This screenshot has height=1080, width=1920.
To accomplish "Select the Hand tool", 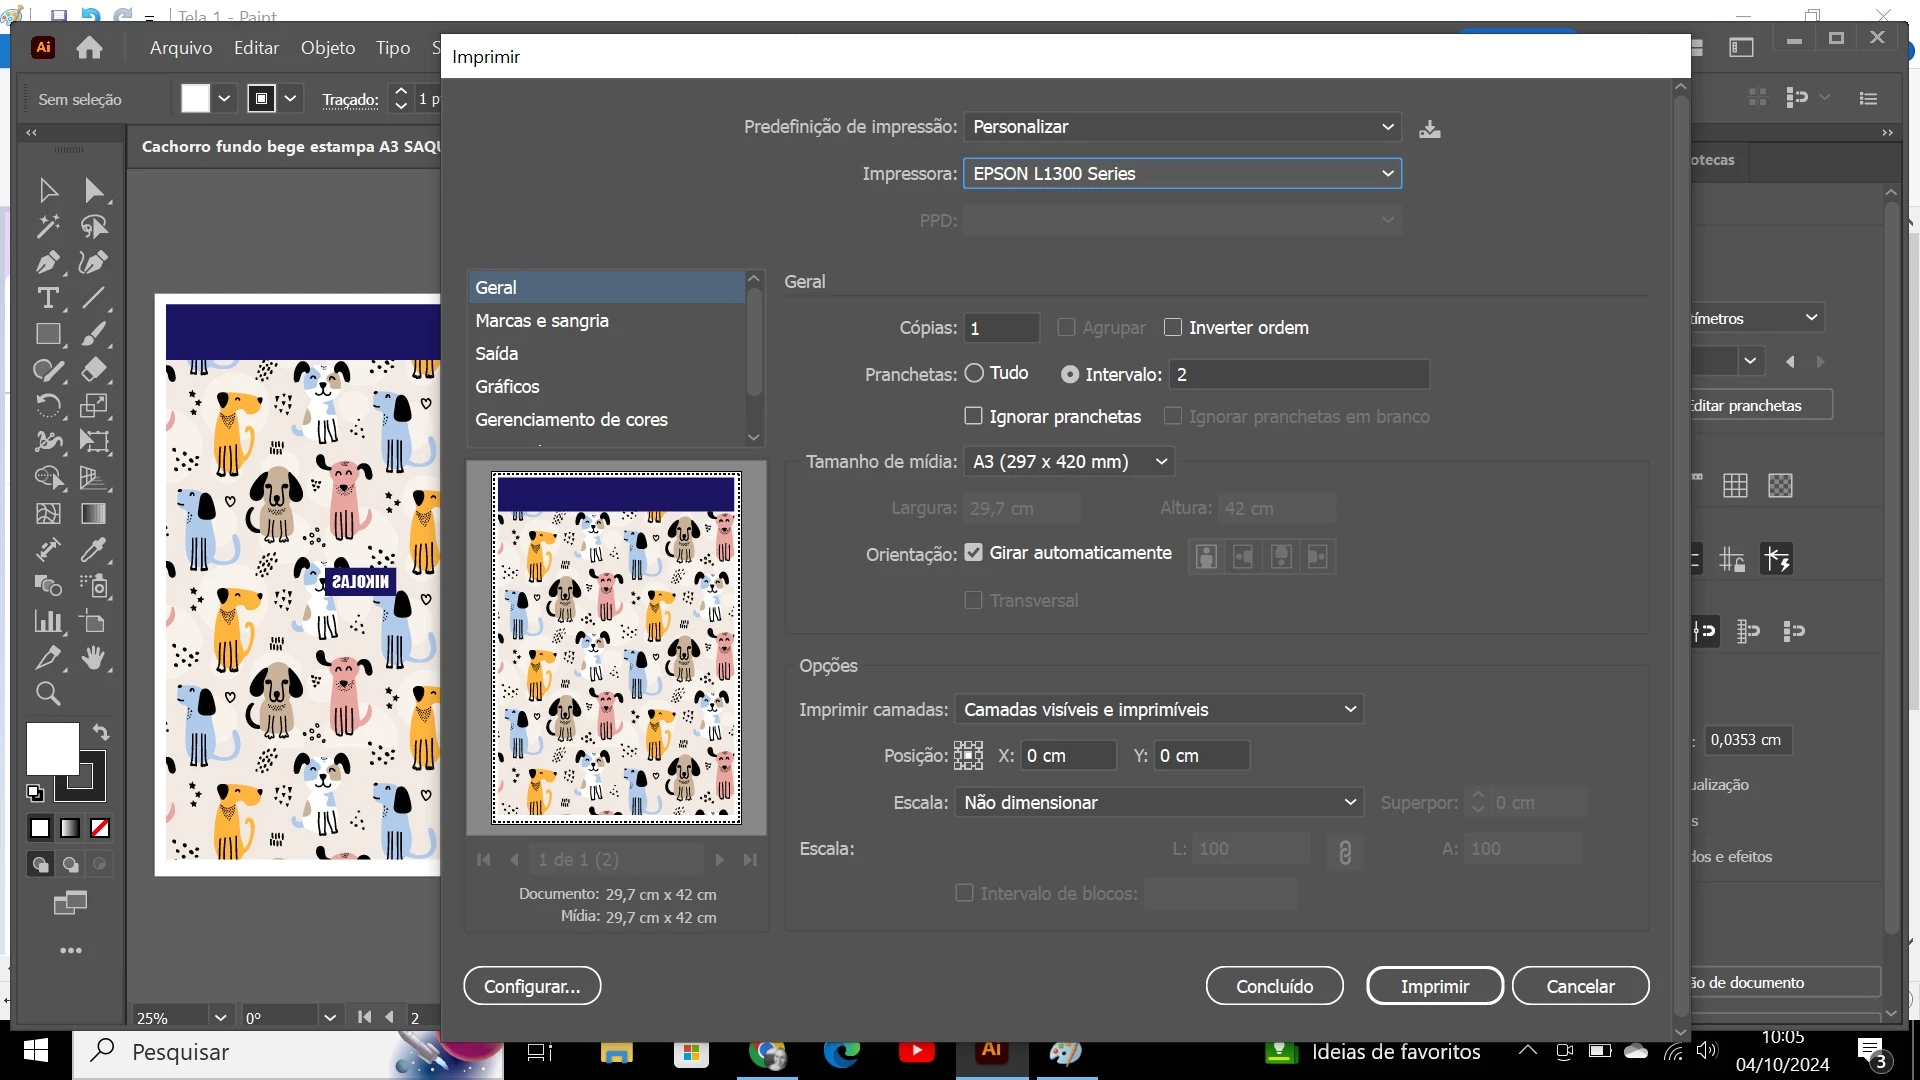I will click(94, 658).
